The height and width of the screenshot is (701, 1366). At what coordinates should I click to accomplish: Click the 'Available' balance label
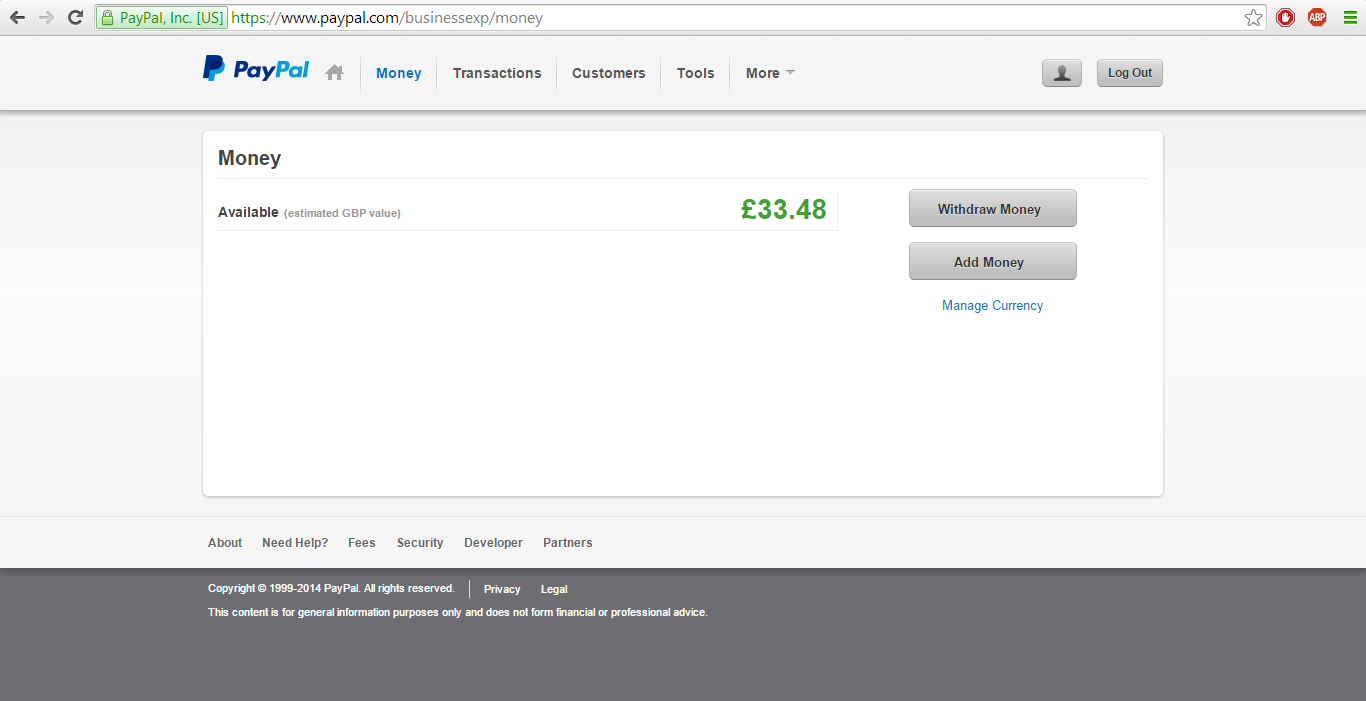[248, 212]
